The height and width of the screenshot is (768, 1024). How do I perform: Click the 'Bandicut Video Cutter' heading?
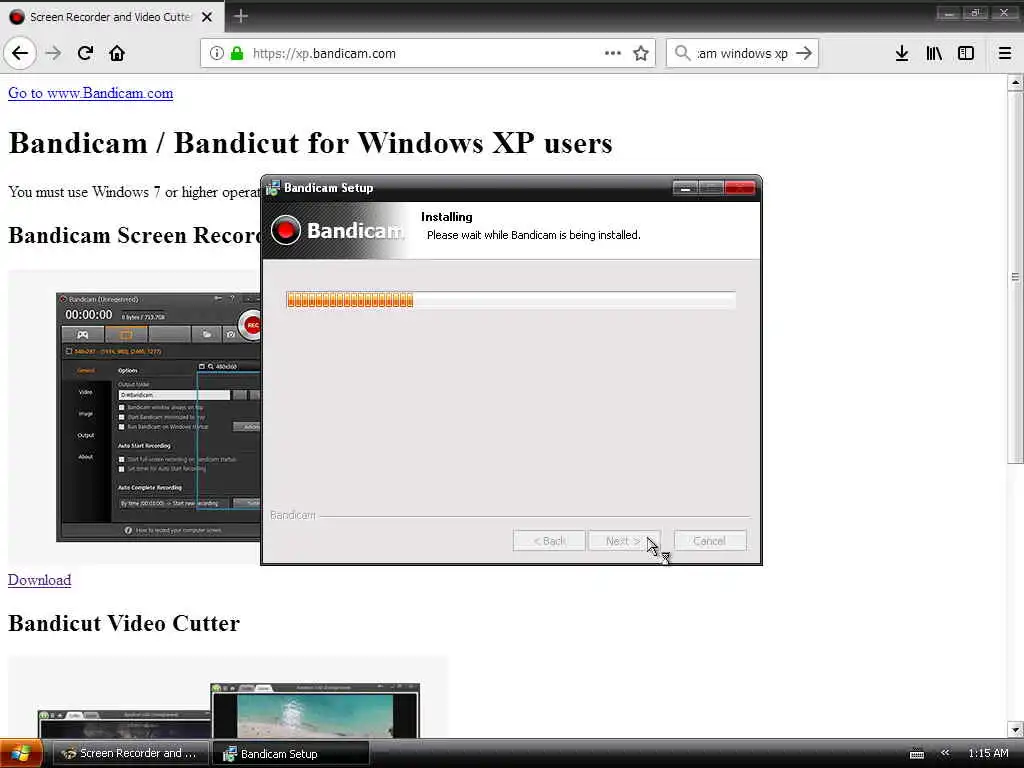point(124,623)
